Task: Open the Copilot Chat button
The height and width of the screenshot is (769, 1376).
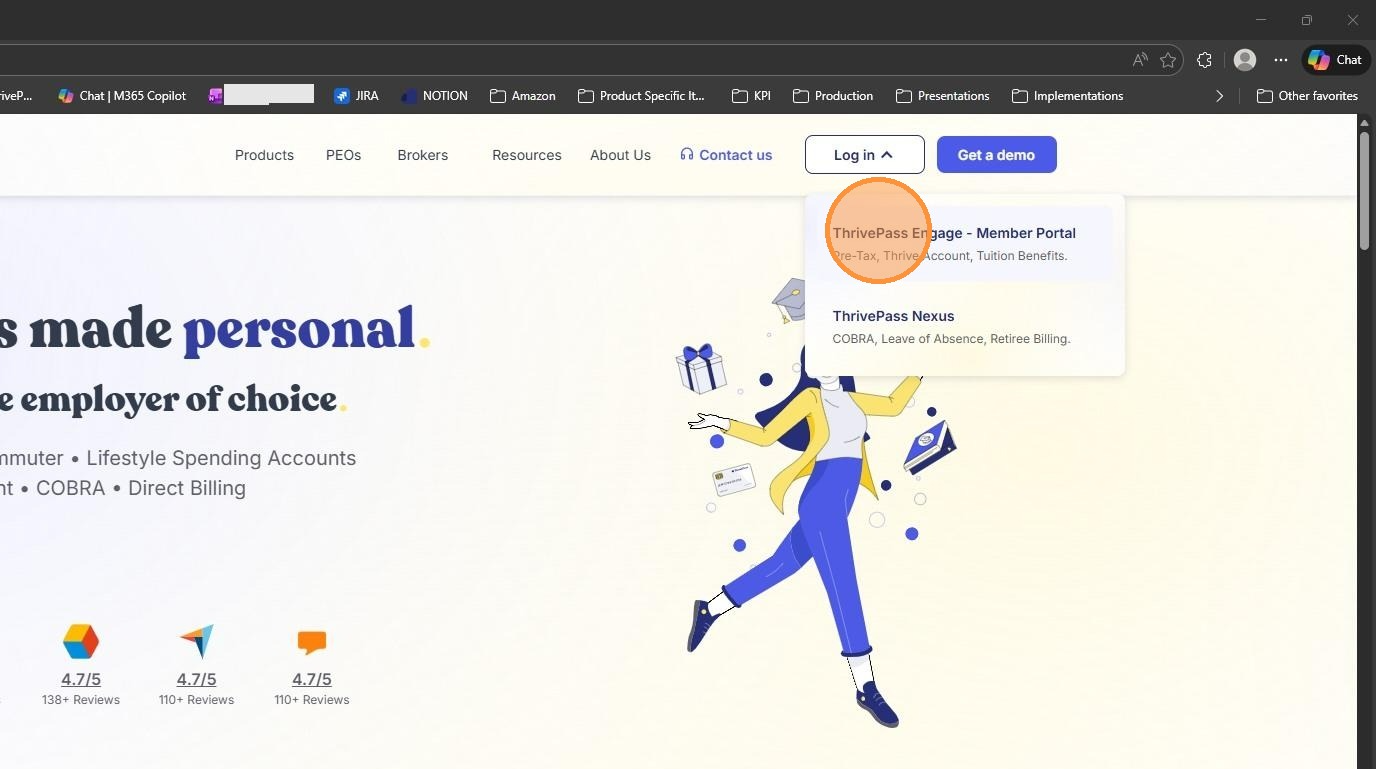Action: [x=1335, y=60]
